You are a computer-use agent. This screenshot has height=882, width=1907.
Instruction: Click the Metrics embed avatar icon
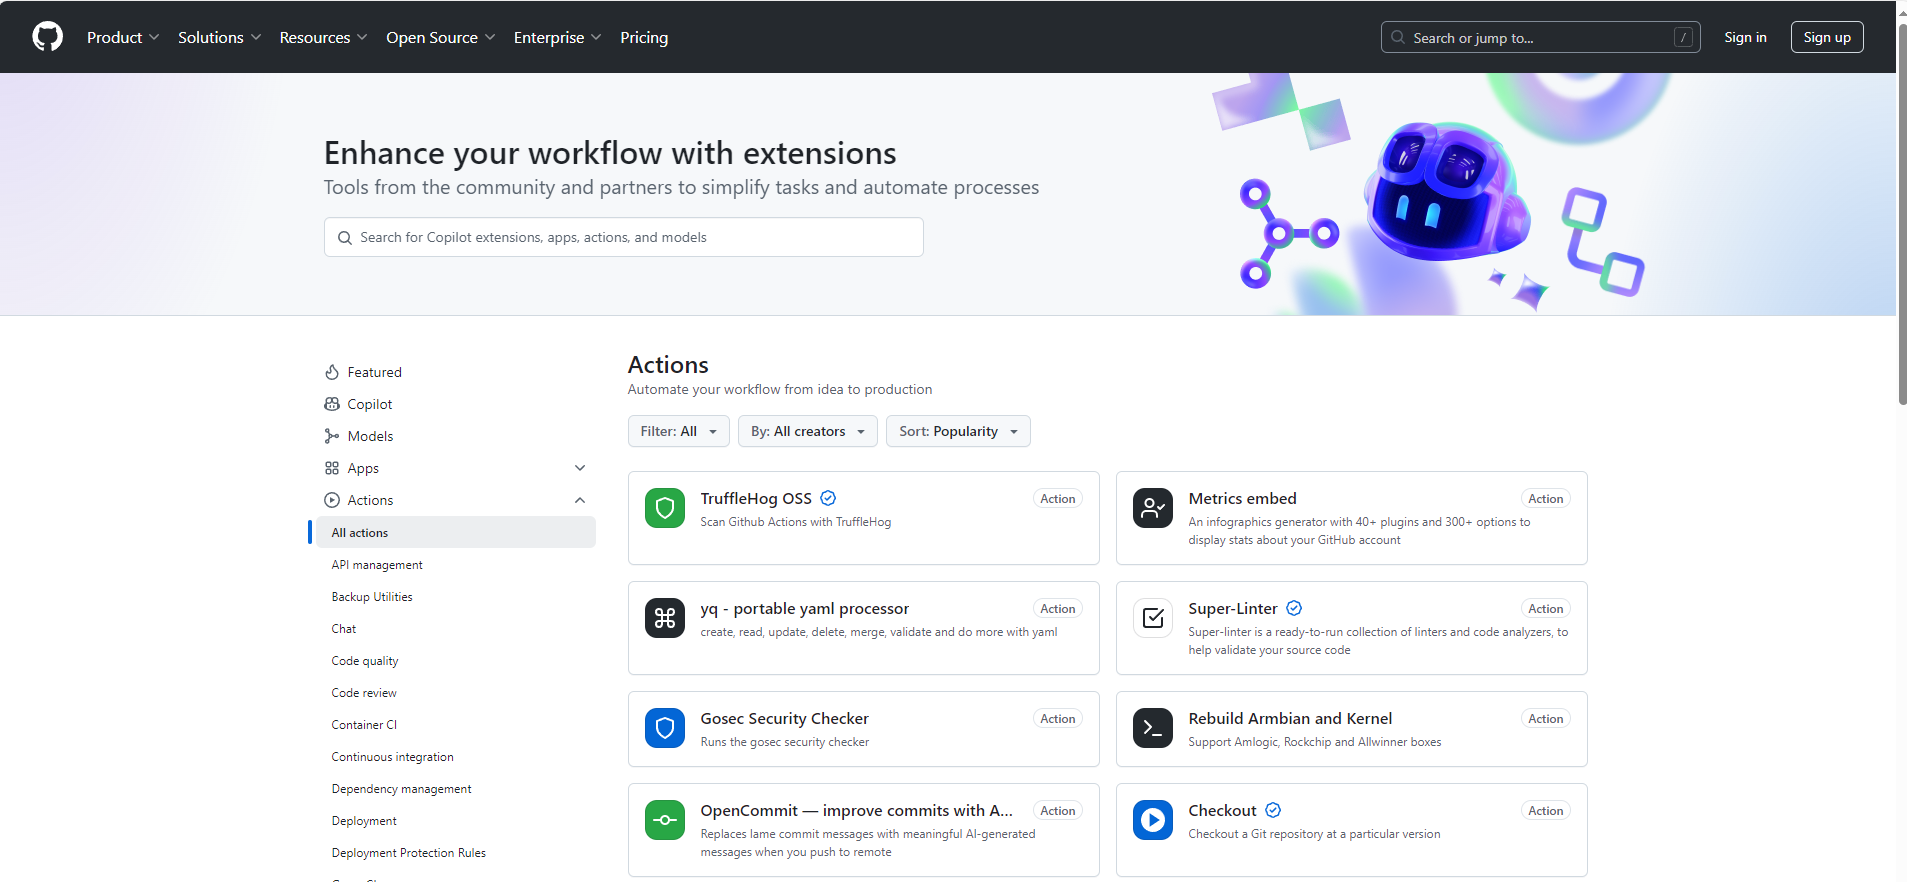click(x=1152, y=508)
